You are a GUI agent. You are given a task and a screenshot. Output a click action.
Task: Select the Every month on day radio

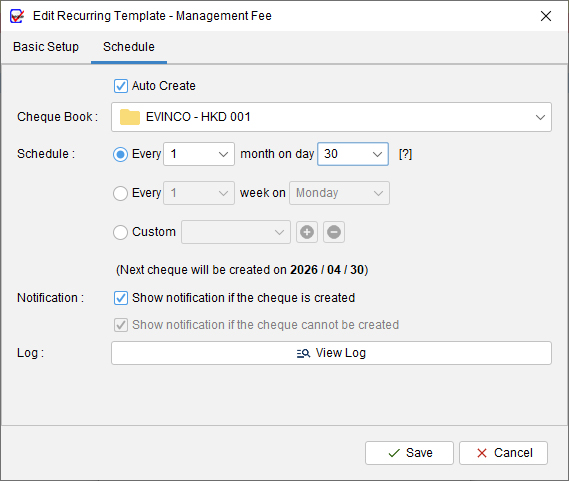point(120,154)
